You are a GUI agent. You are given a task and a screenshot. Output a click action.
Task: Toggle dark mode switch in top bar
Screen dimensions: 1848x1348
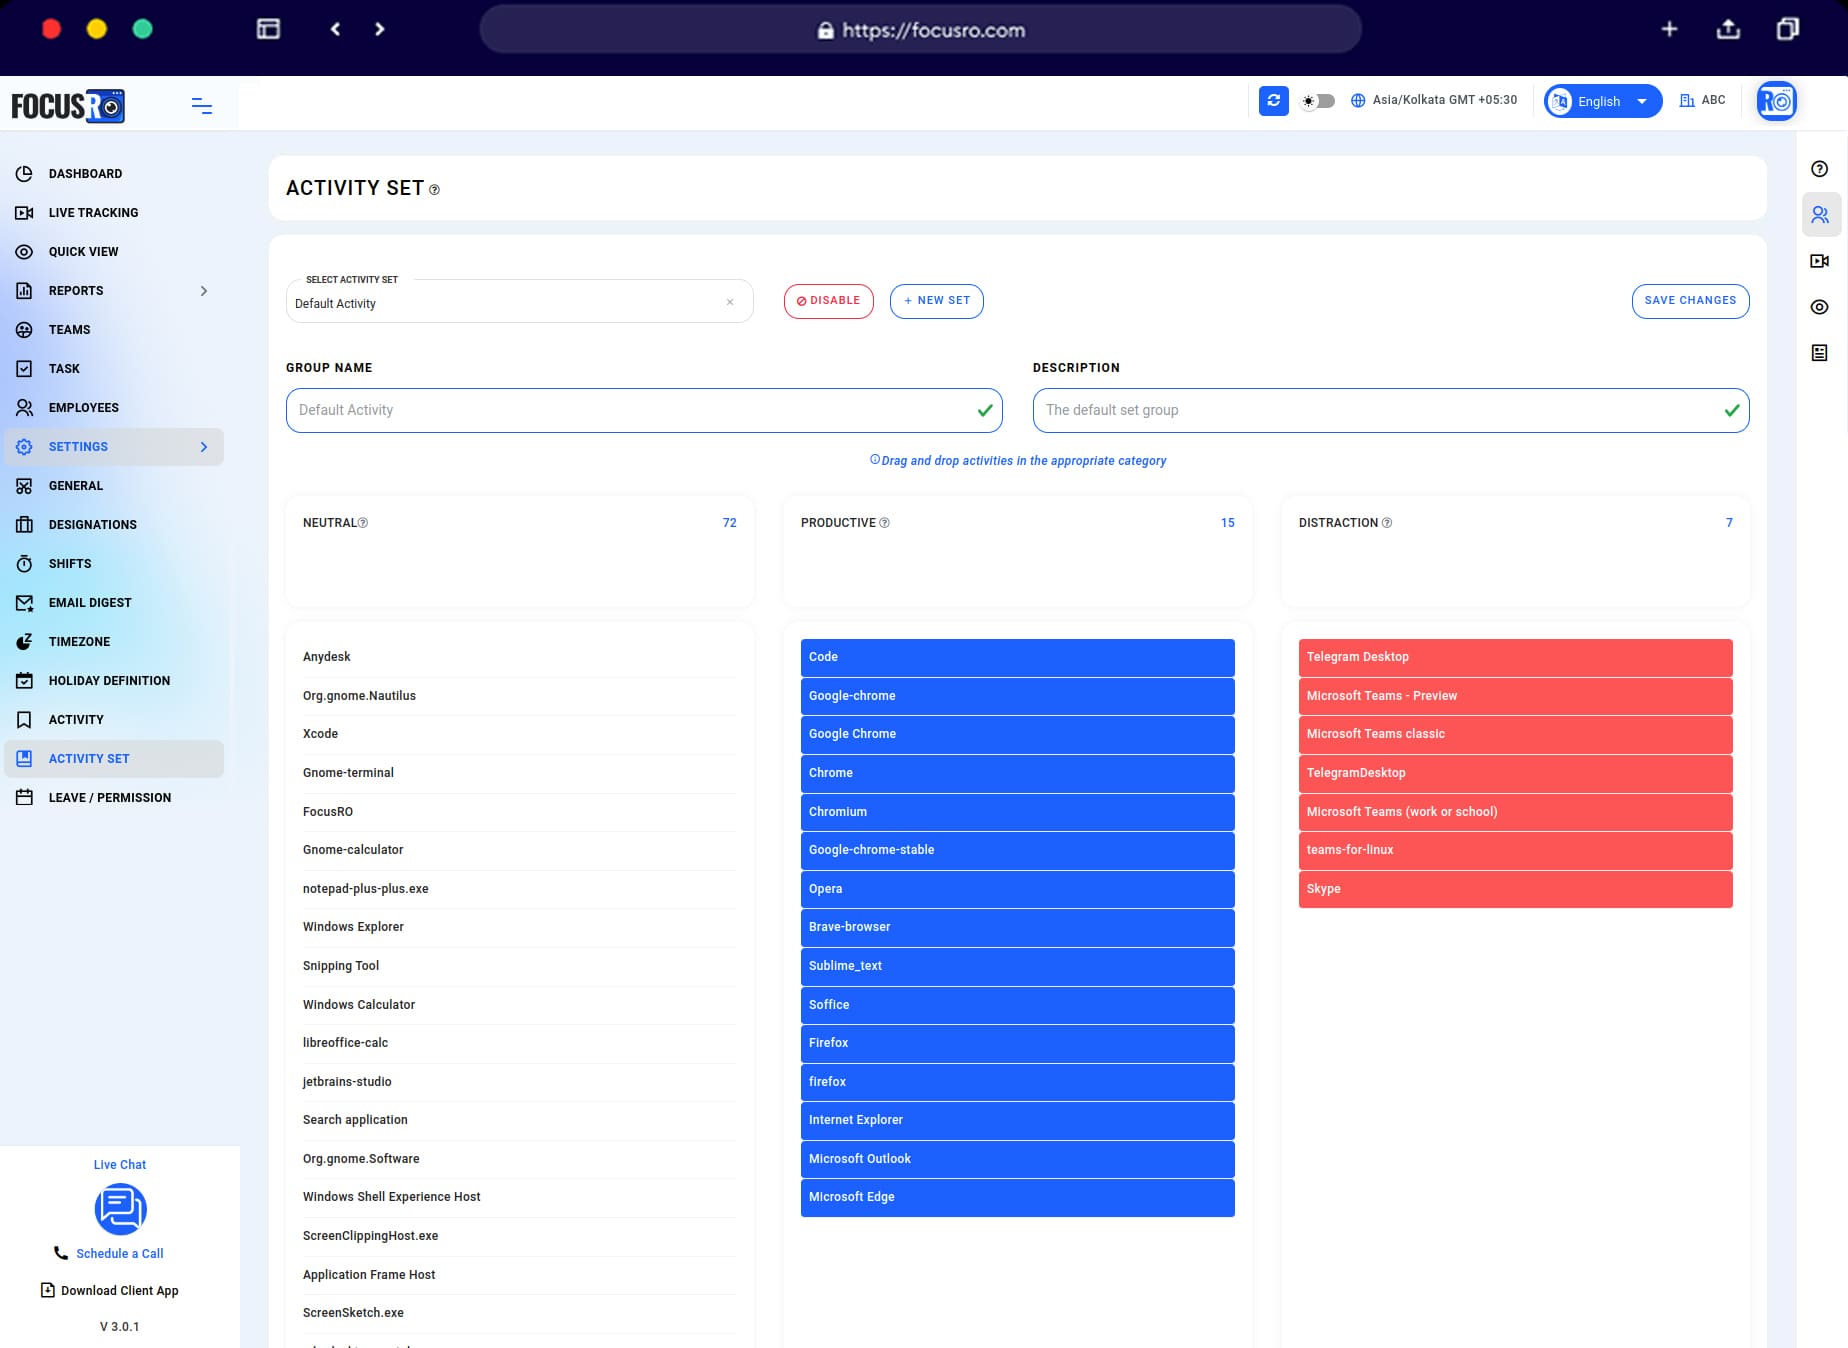click(x=1318, y=101)
